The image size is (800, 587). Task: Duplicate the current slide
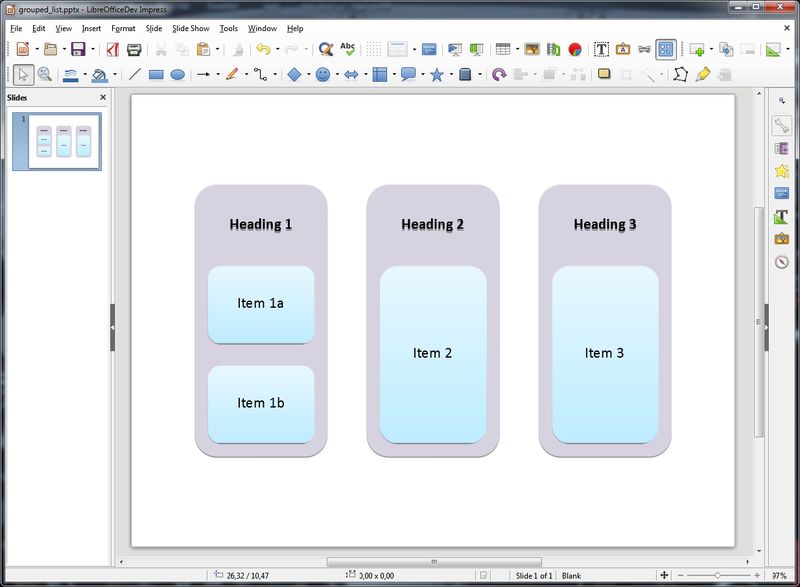click(726, 49)
